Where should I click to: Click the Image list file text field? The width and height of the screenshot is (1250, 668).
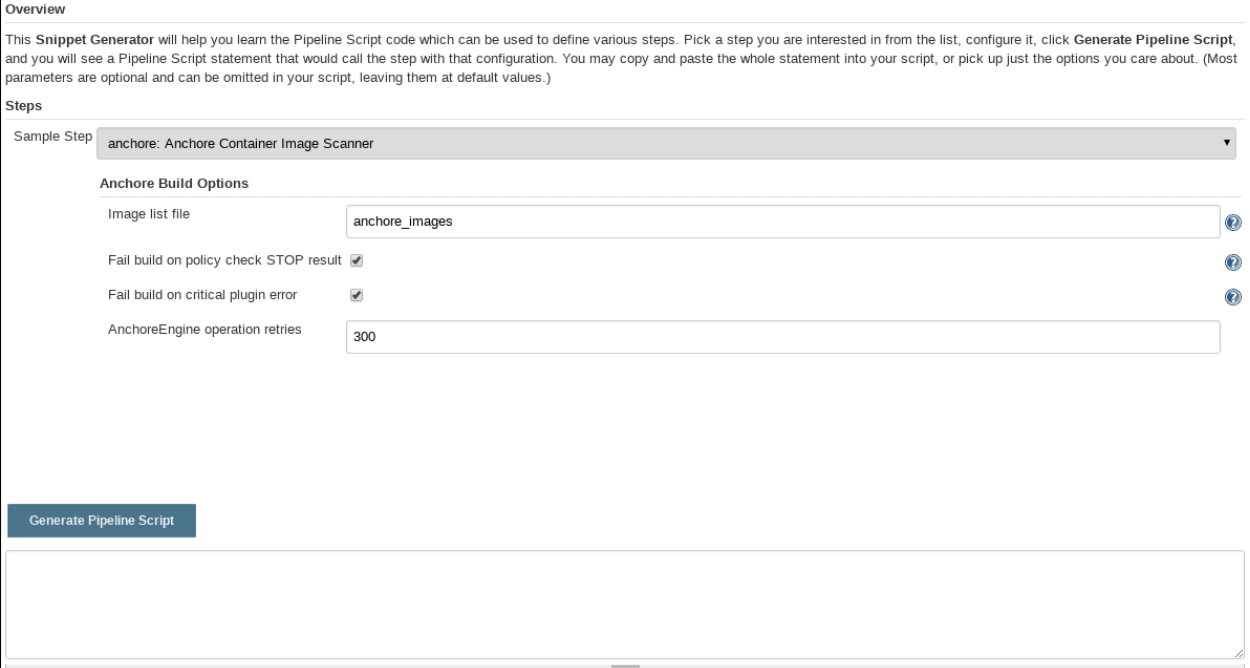pyautogui.click(x=782, y=222)
